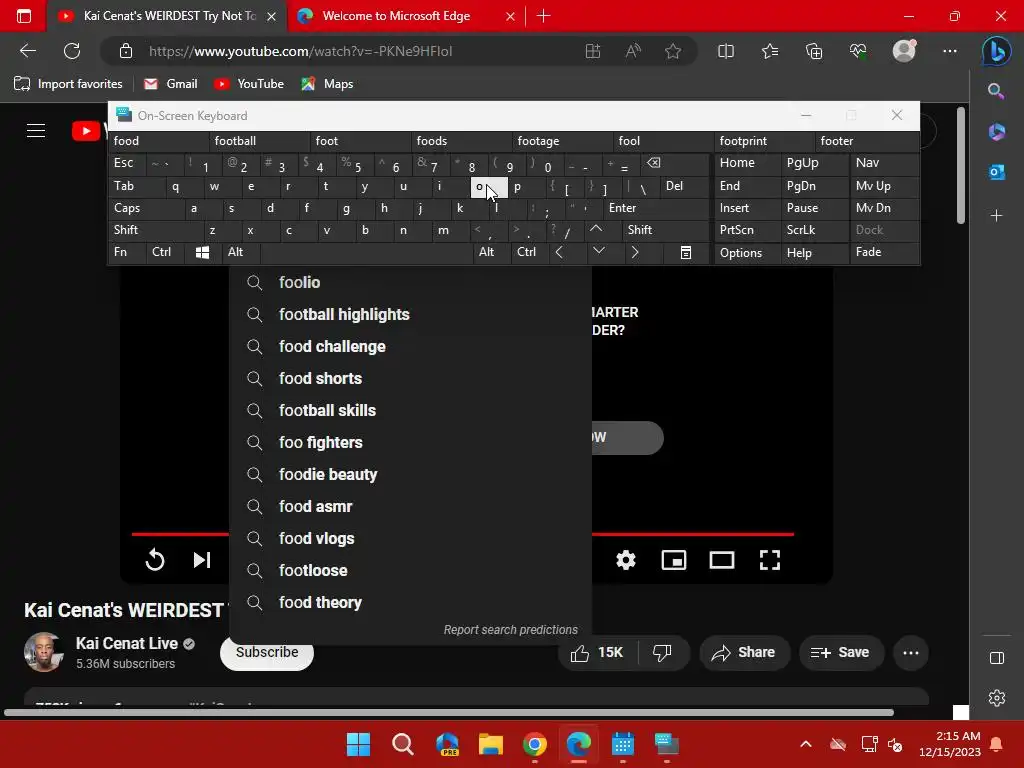Viewport: 1024px width, 768px height.
Task: Click Report search predictions link
Action: pyautogui.click(x=511, y=630)
